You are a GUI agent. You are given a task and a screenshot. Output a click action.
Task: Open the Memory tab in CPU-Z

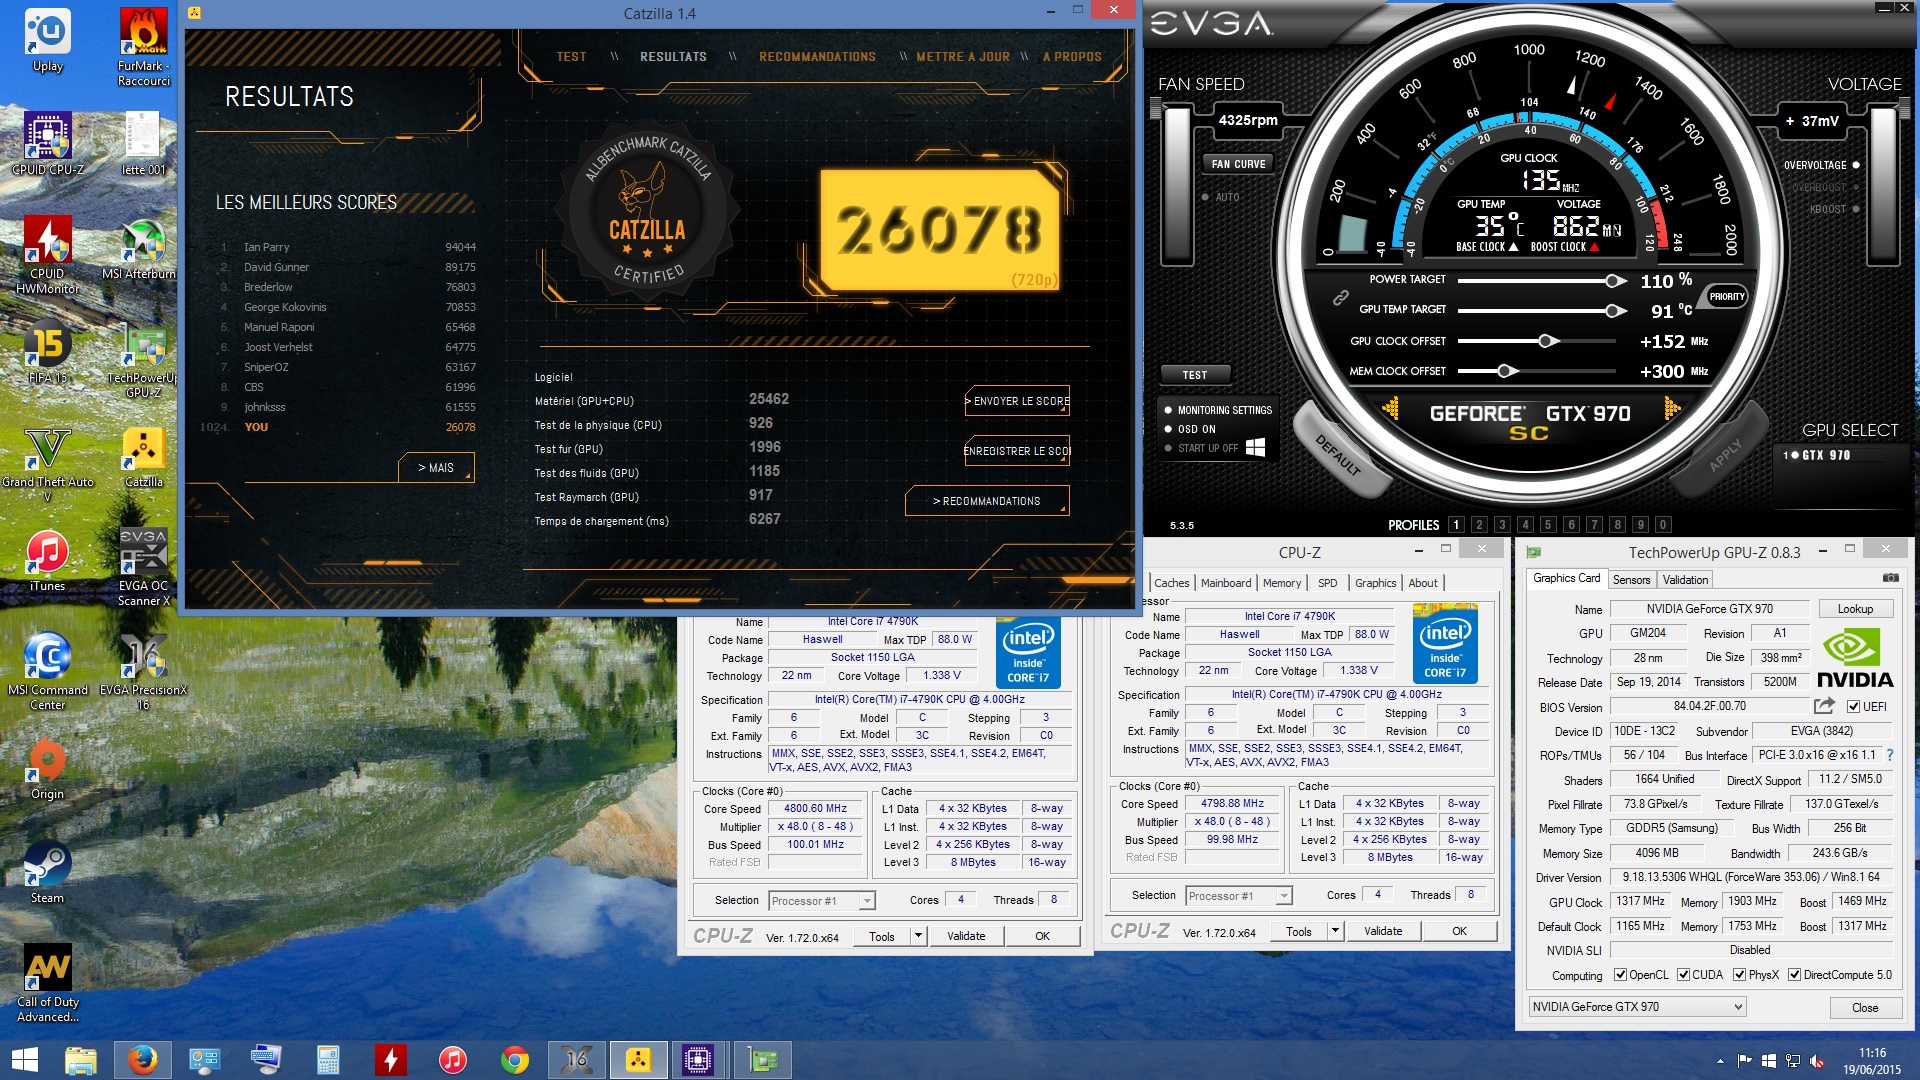point(1282,583)
